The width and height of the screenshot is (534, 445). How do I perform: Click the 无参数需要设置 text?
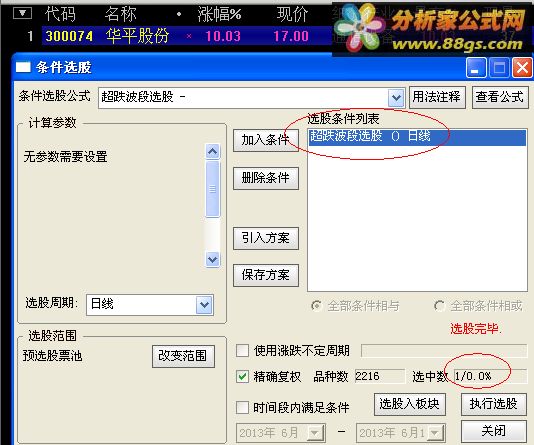pos(65,157)
